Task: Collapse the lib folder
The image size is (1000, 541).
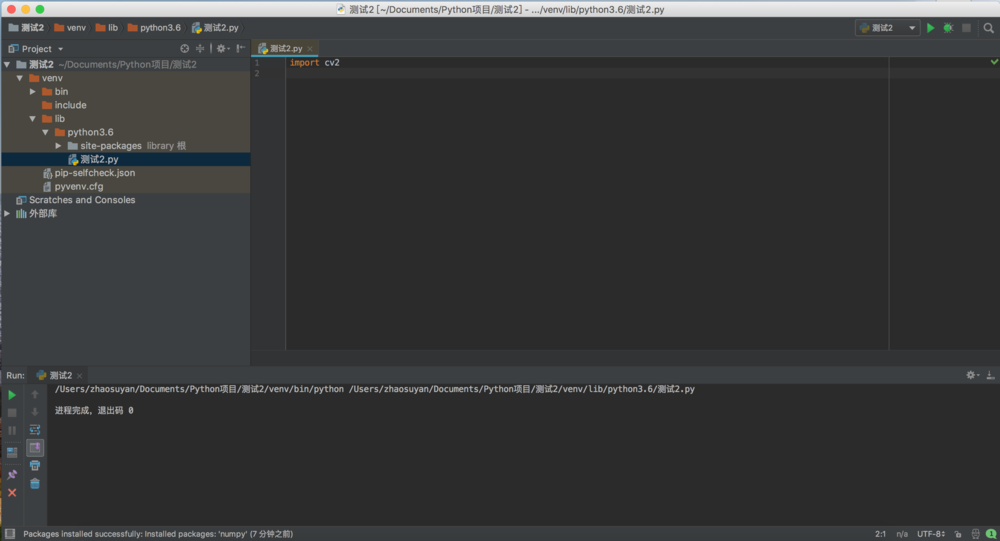Action: [x=33, y=119]
